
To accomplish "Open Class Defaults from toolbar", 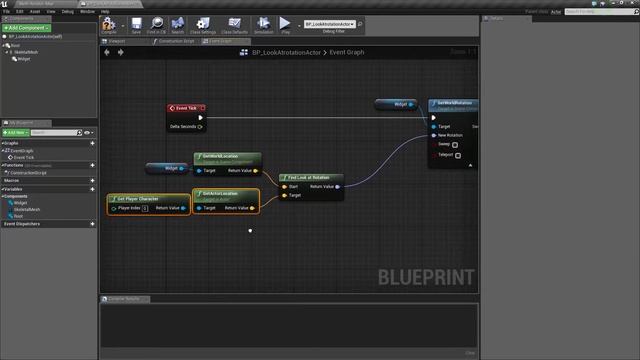I will [234, 25].
